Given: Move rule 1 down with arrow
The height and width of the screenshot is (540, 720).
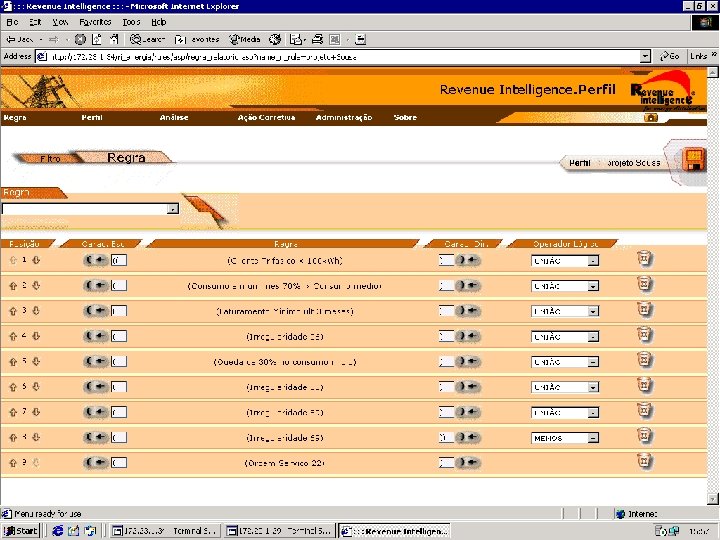Looking at the screenshot, I should (36, 260).
